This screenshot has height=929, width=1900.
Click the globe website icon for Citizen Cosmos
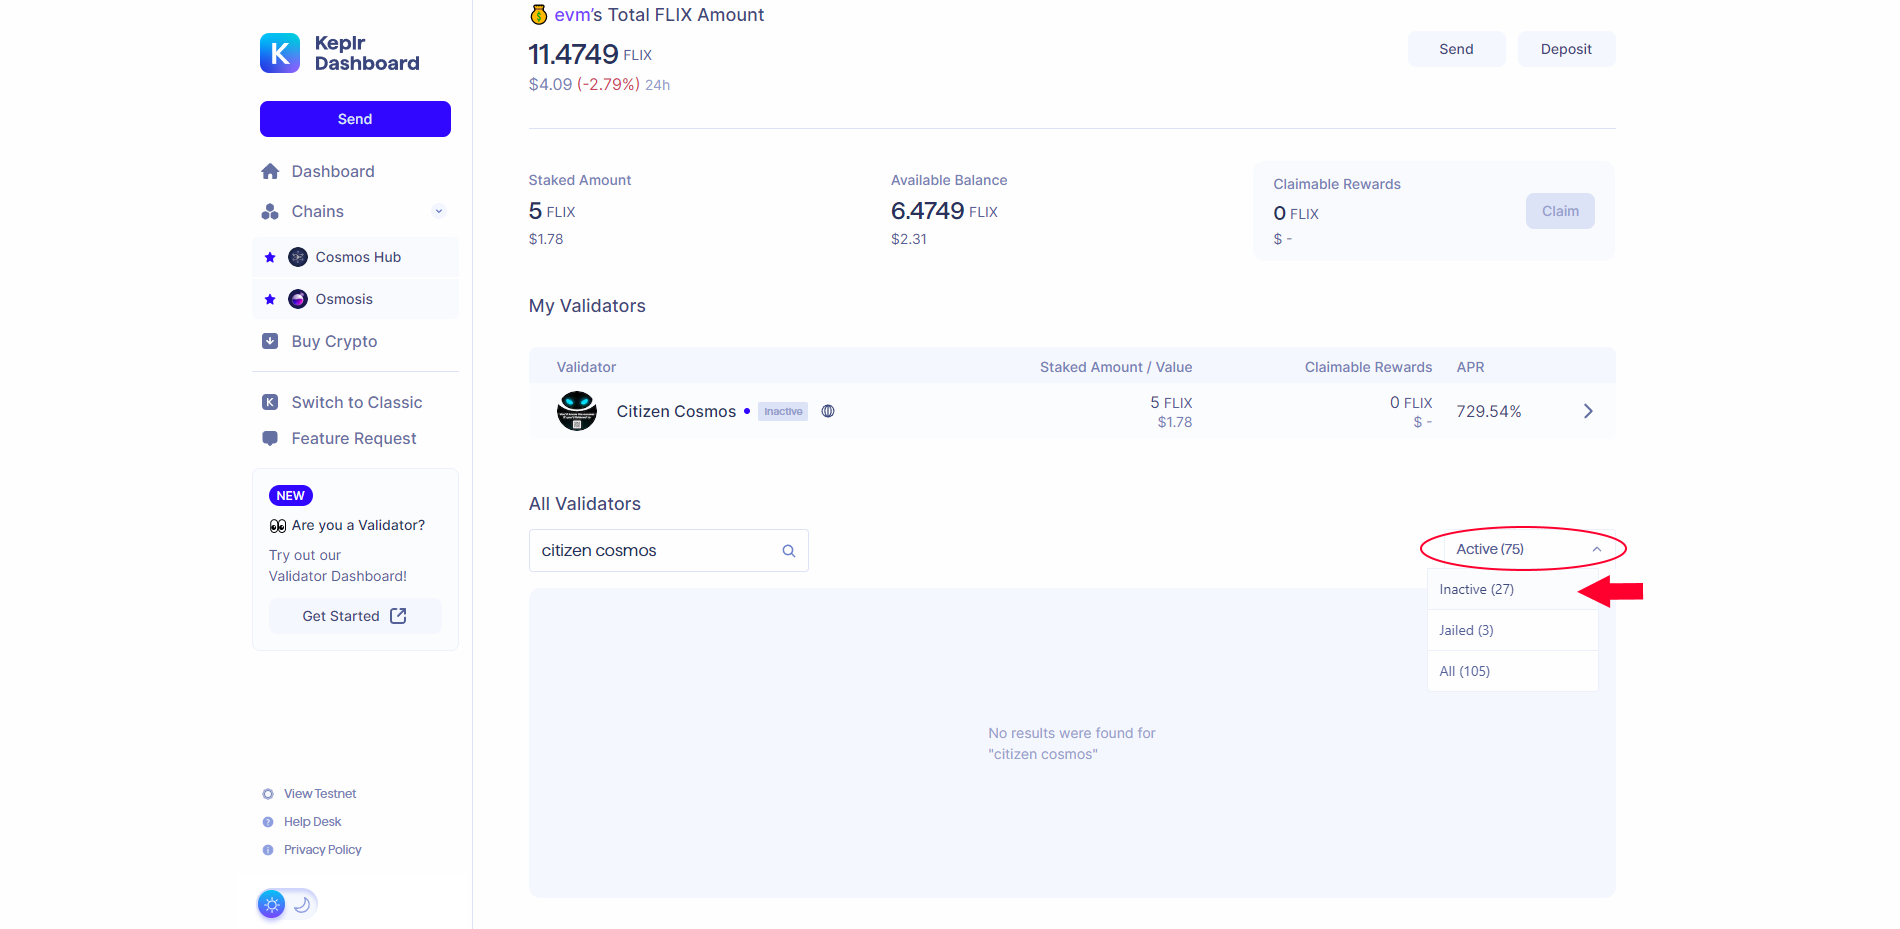tap(828, 411)
